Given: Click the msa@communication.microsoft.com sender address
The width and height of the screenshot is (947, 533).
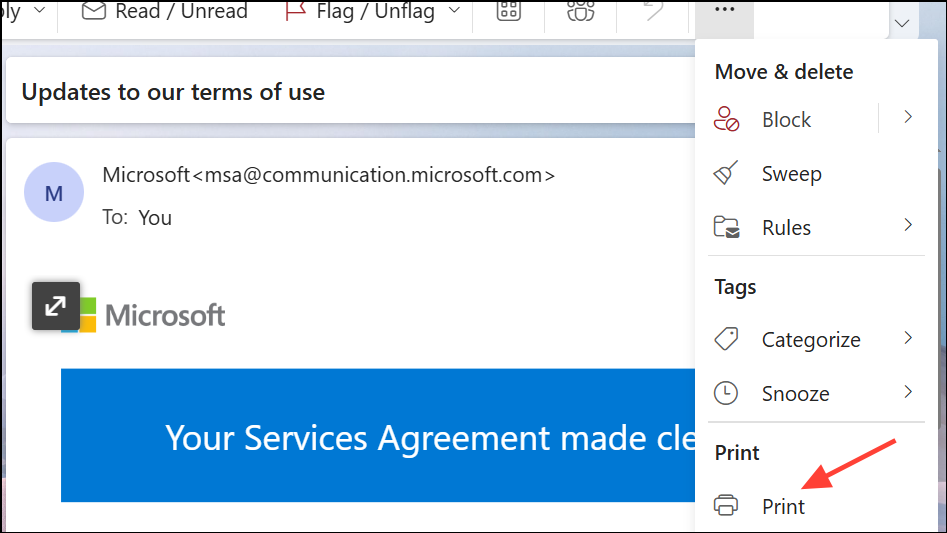Looking at the screenshot, I should pyautogui.click(x=373, y=176).
